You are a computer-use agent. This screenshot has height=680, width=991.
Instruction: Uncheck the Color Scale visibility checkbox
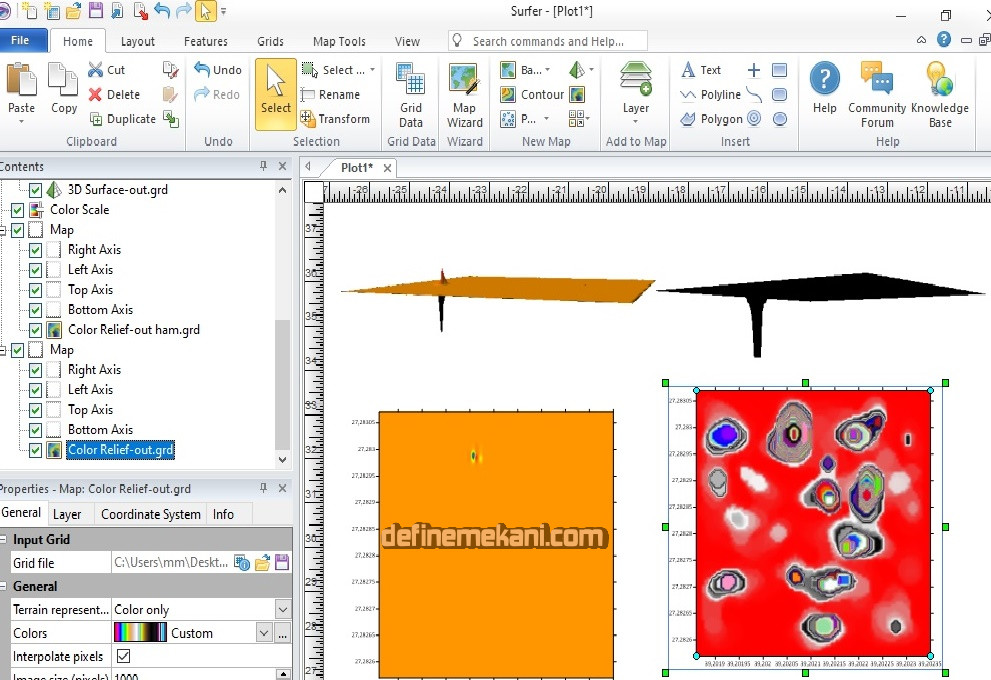click(x=17, y=210)
